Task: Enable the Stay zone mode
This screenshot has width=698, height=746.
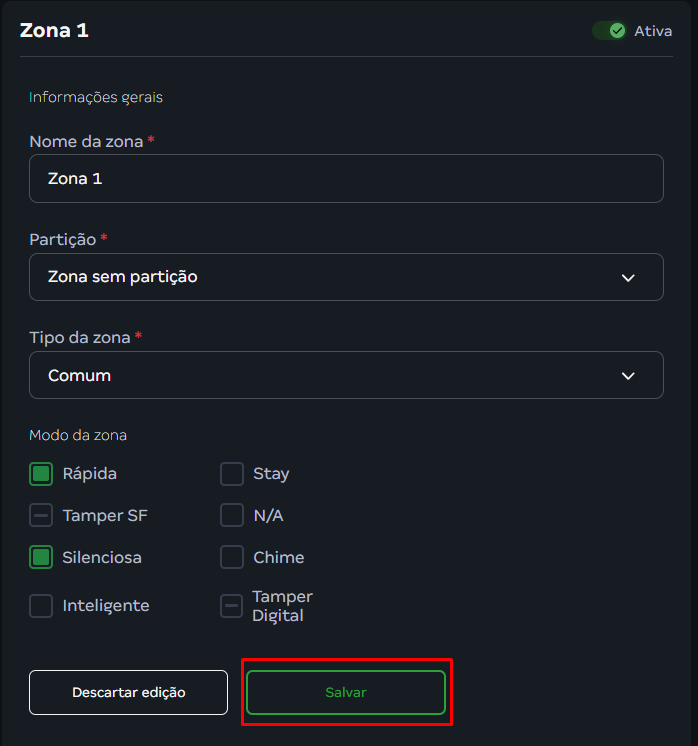Action: tap(232, 474)
